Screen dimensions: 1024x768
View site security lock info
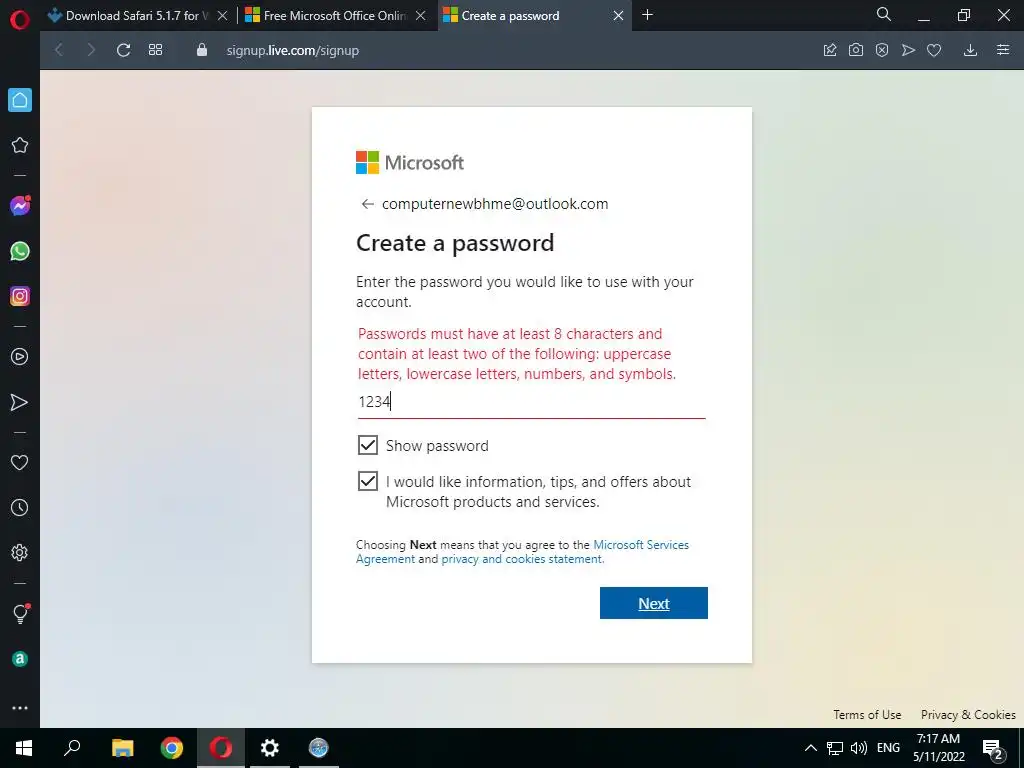[x=202, y=50]
